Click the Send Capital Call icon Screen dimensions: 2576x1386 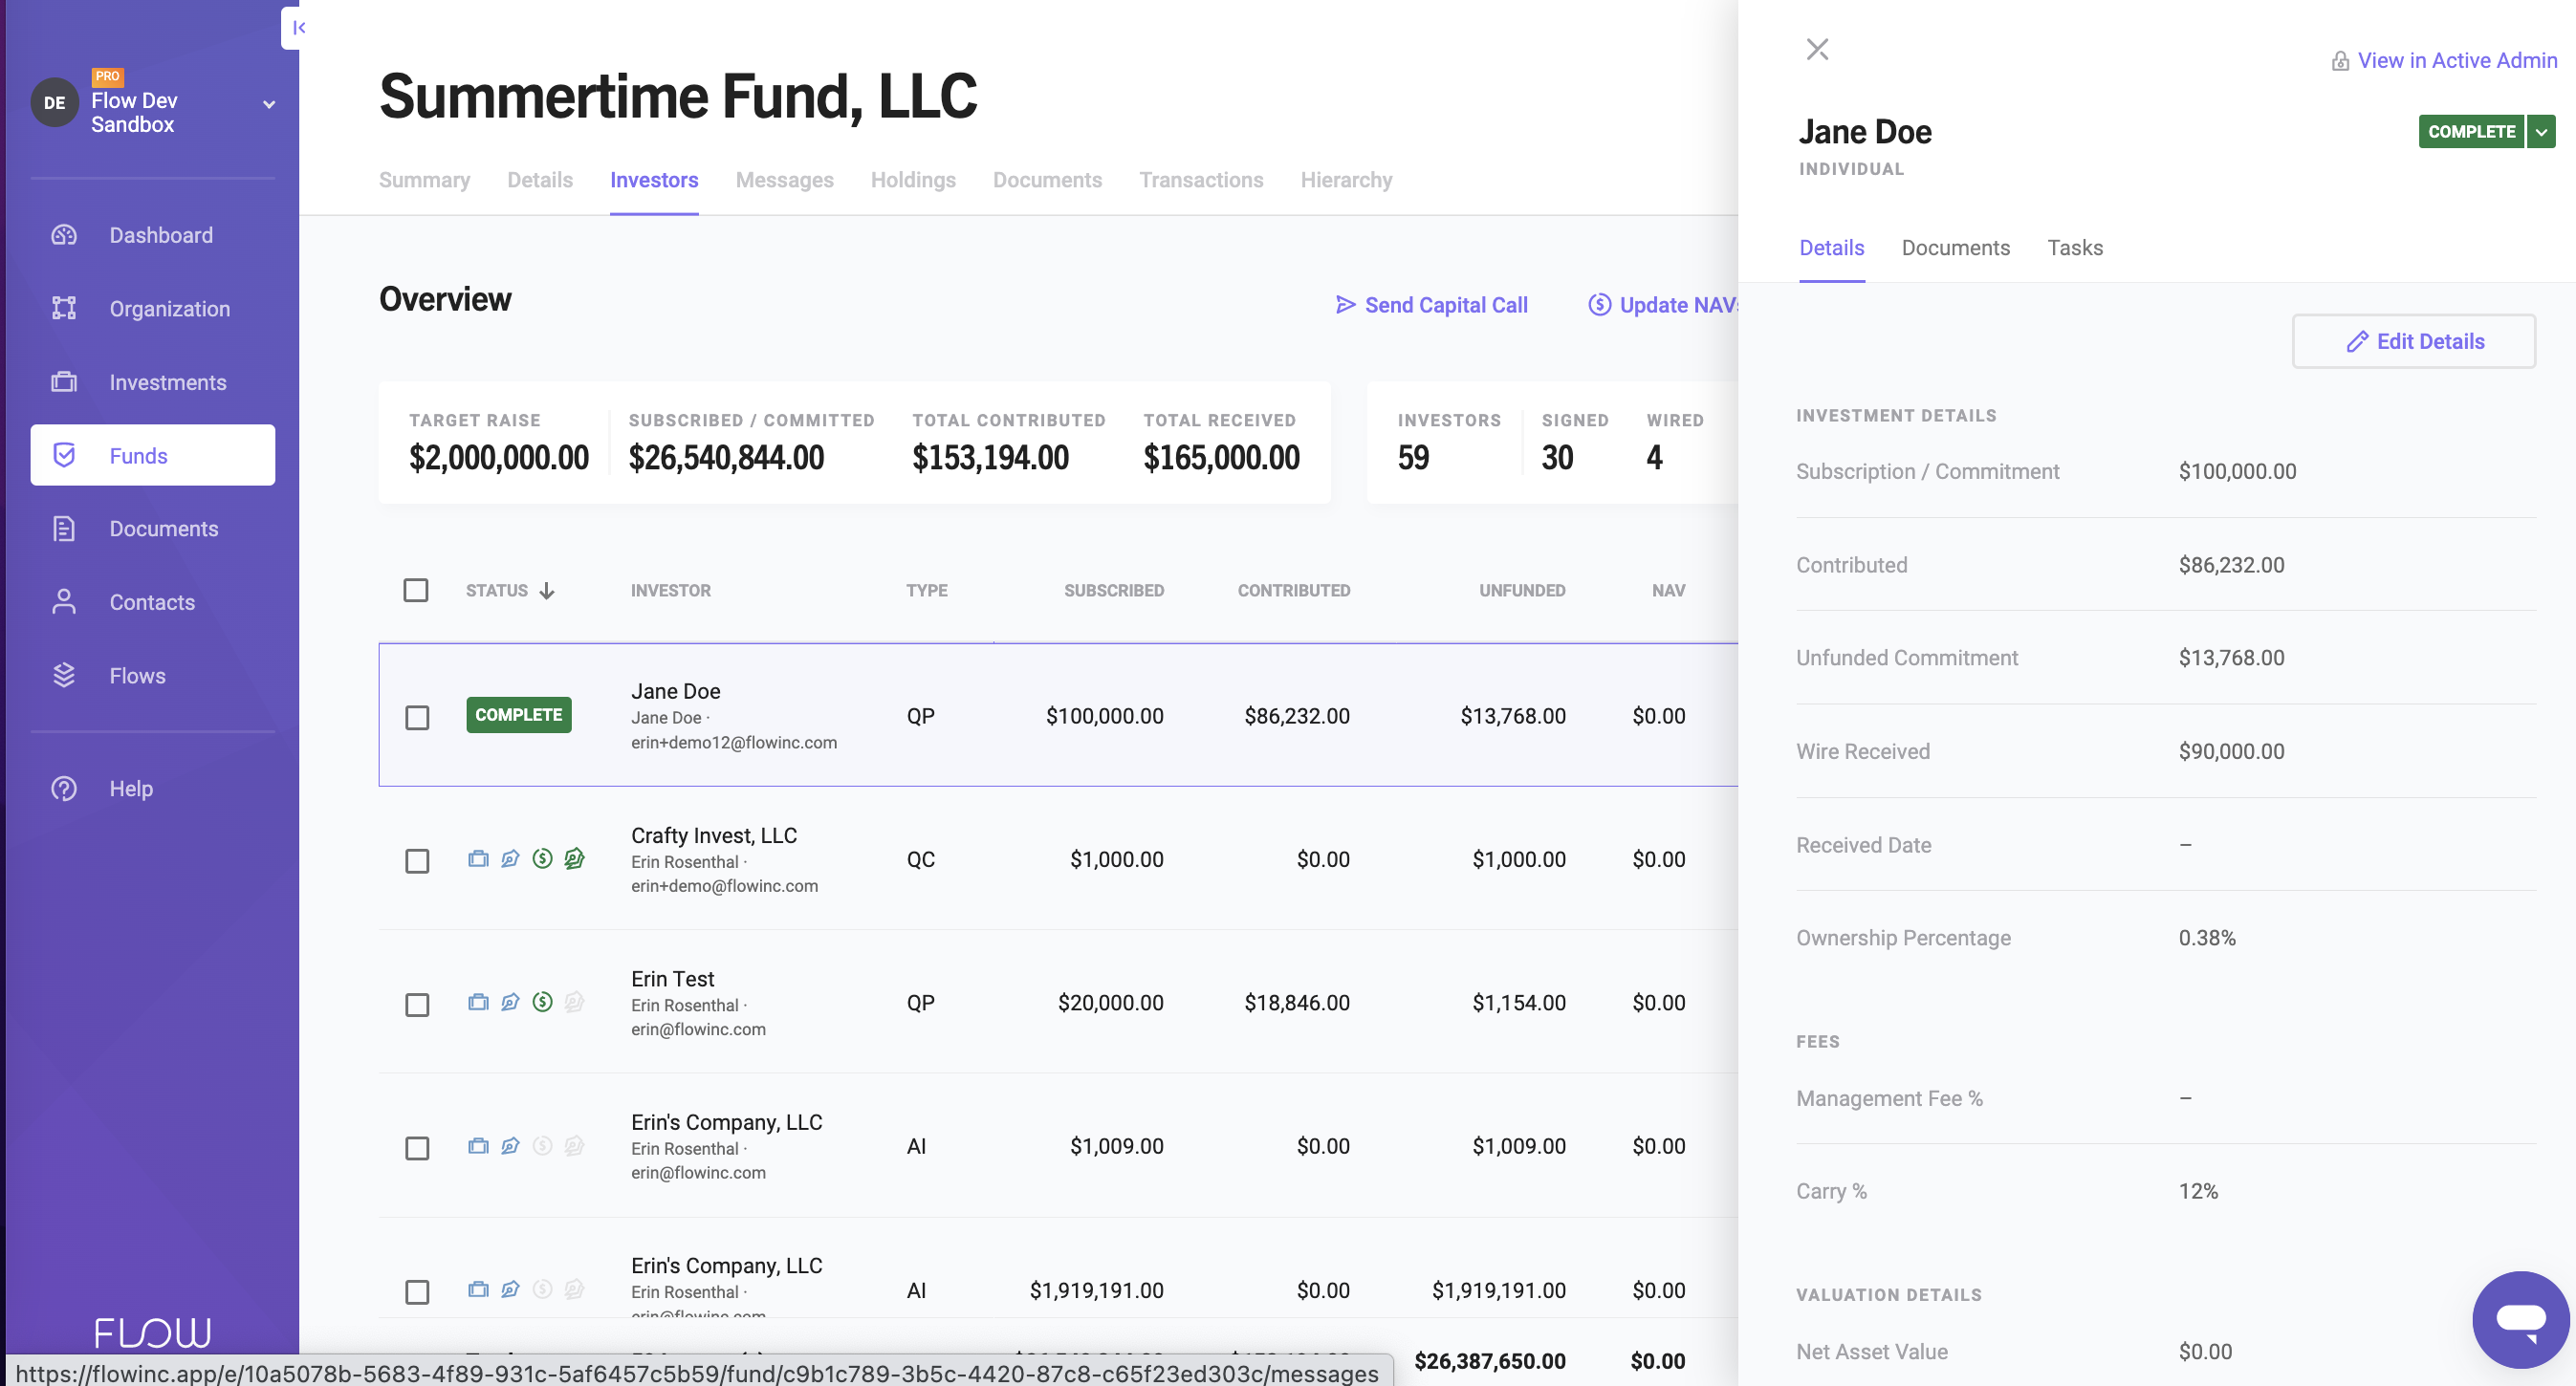coord(1345,306)
